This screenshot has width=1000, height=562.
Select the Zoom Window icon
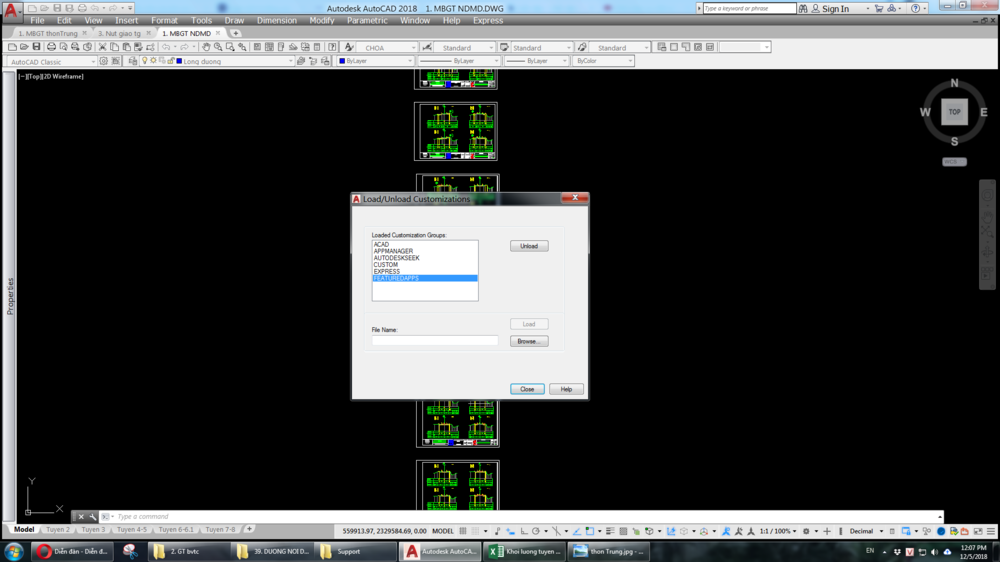[230, 47]
